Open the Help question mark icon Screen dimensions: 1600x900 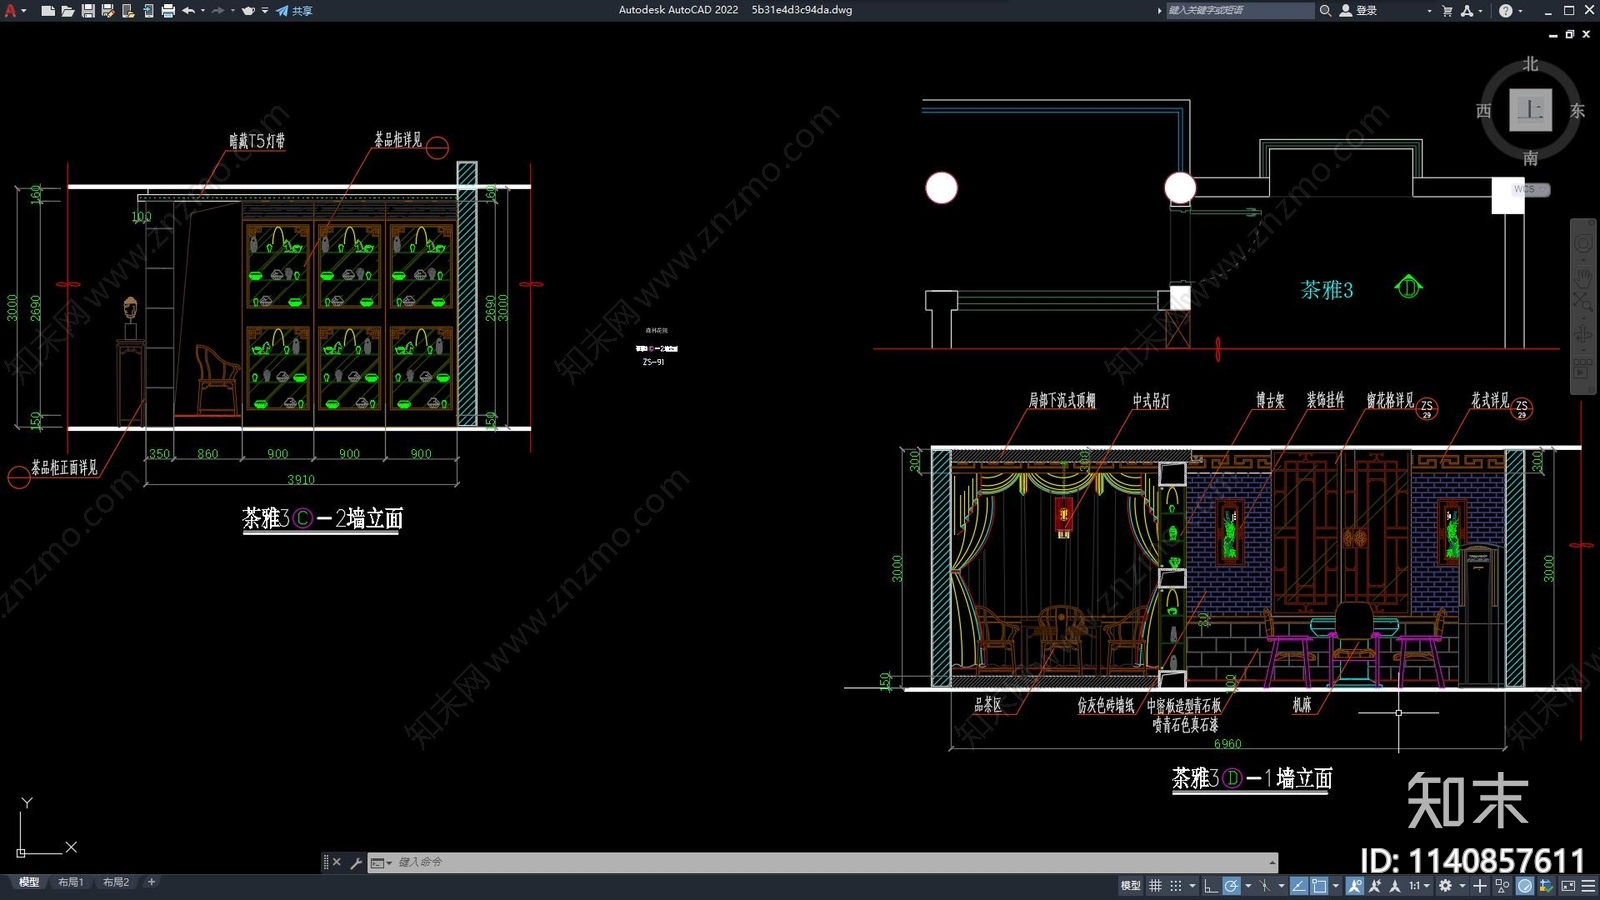[1505, 10]
